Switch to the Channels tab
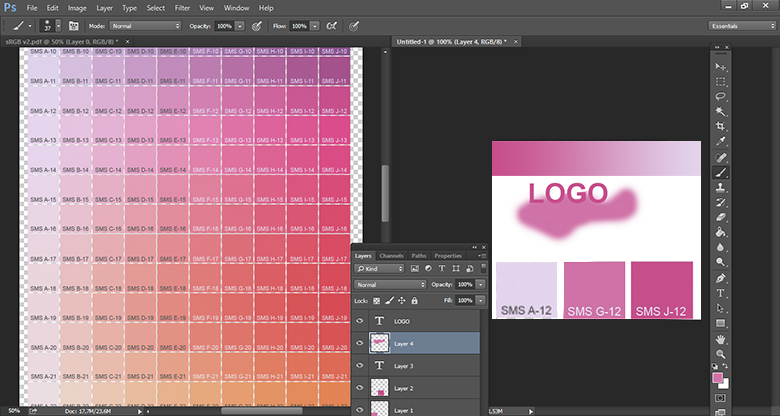 (x=391, y=256)
